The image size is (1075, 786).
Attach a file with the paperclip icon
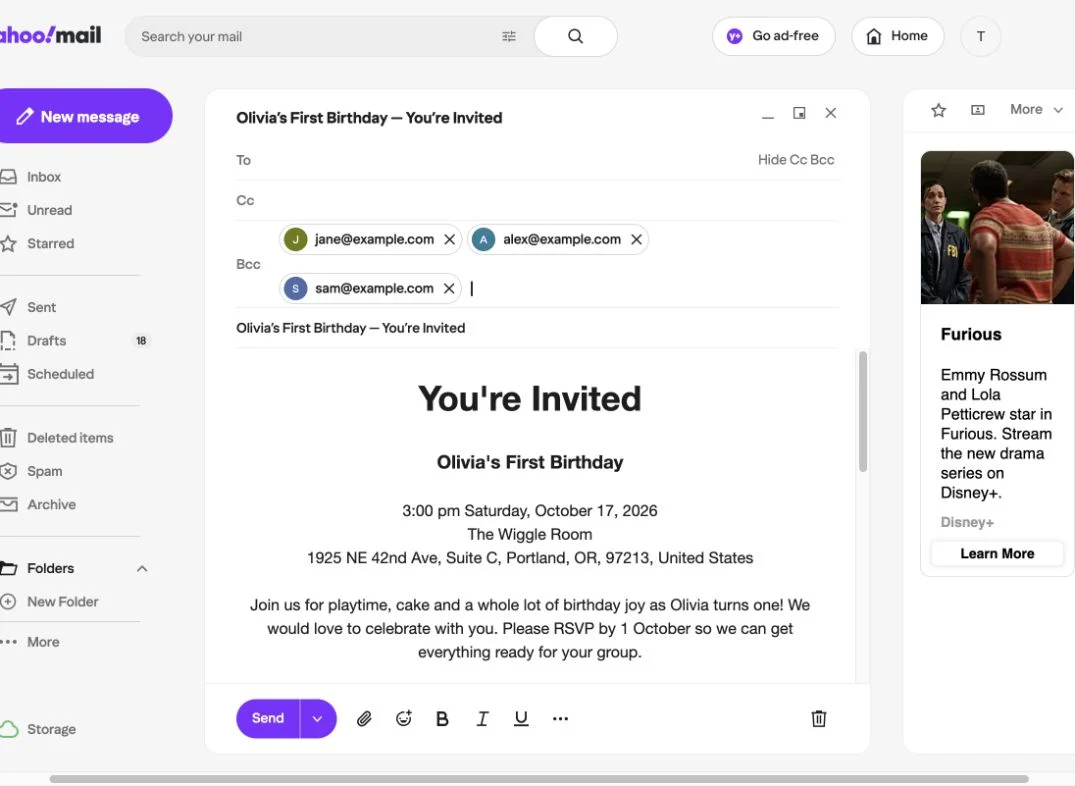(364, 718)
